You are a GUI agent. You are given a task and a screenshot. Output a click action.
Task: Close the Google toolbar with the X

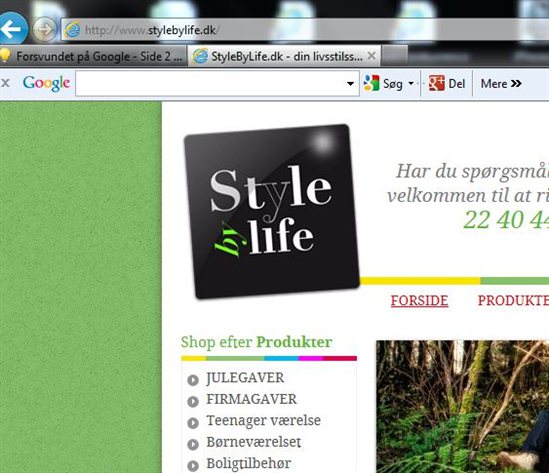(5, 83)
